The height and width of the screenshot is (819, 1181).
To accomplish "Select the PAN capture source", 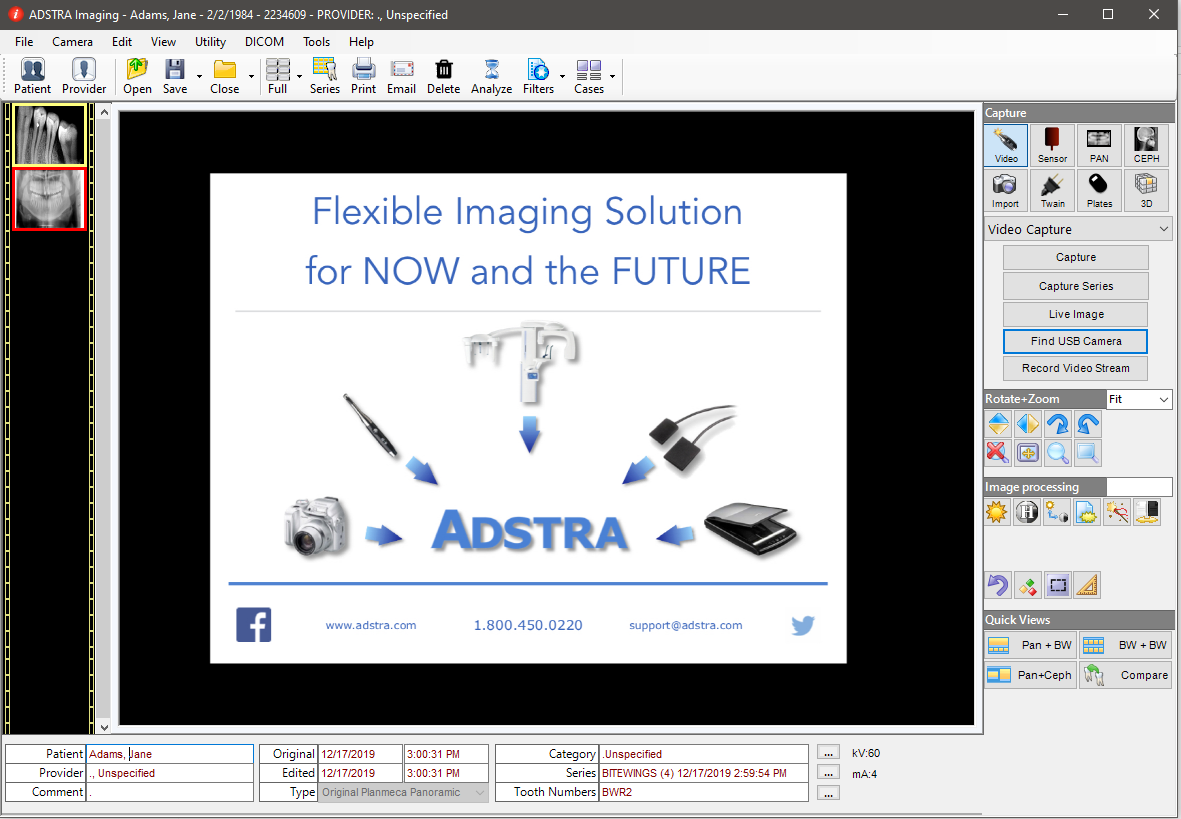I will click(1099, 145).
